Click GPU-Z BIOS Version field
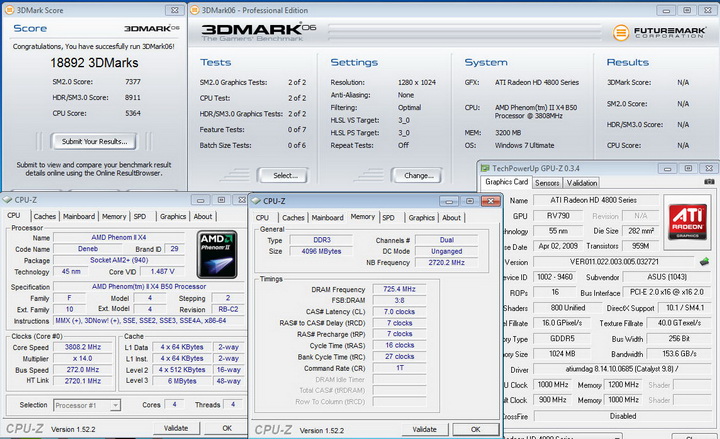 (614, 262)
